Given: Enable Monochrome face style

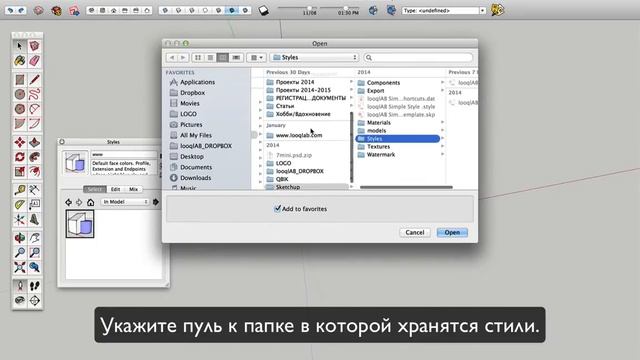Looking at the screenshot, I should point(245,10).
